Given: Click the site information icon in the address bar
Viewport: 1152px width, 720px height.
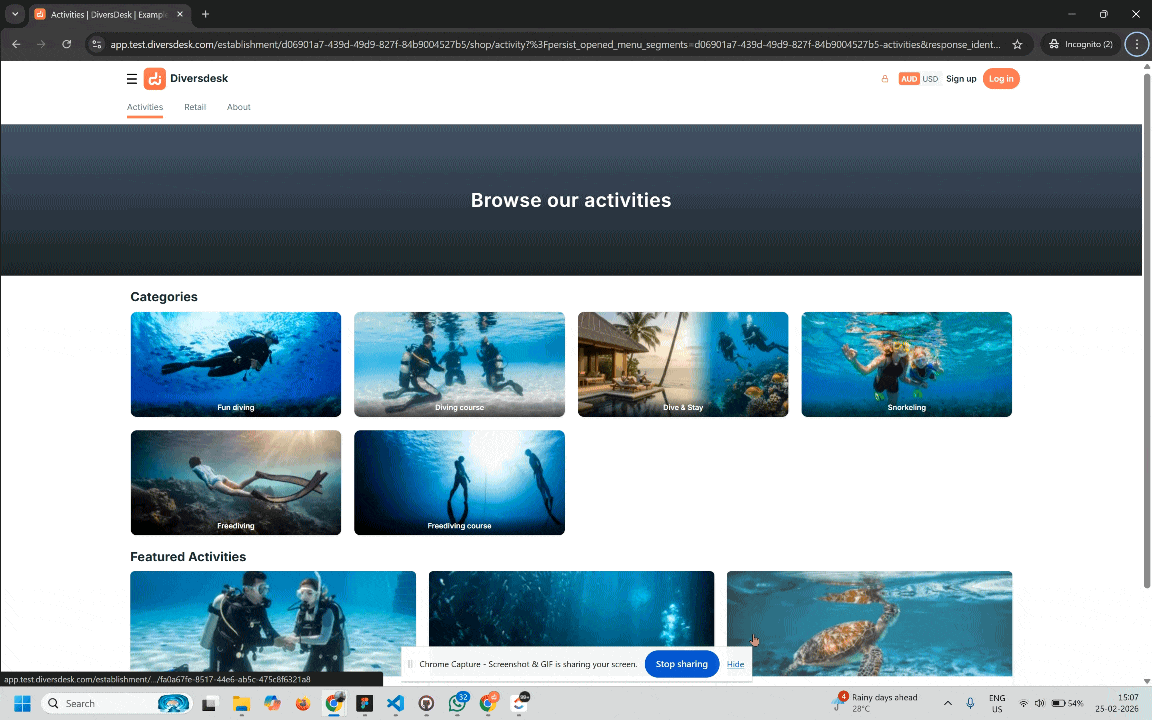Looking at the screenshot, I should (96, 44).
